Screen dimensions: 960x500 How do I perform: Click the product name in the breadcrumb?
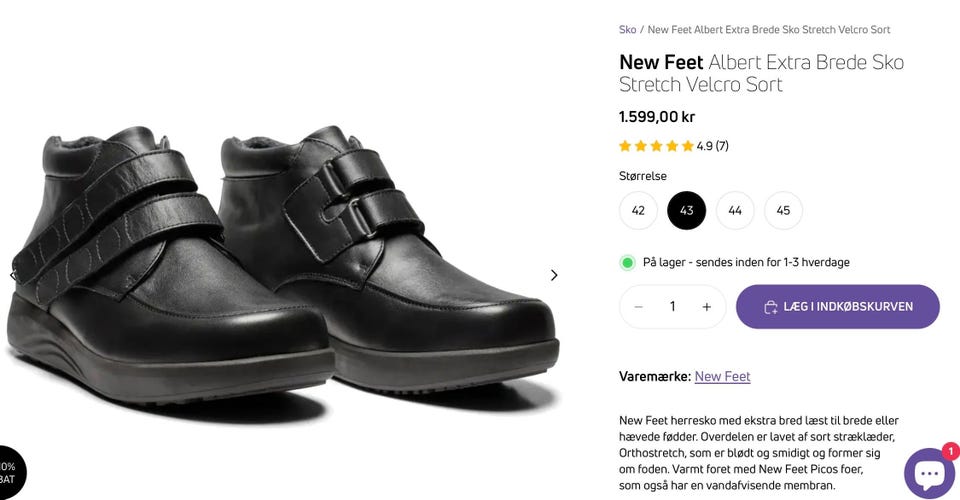(768, 30)
